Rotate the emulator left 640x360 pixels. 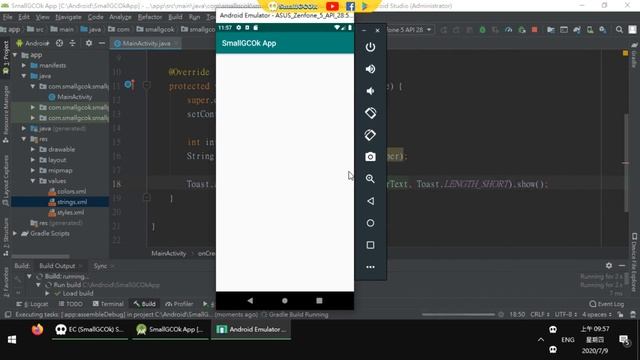(370, 113)
